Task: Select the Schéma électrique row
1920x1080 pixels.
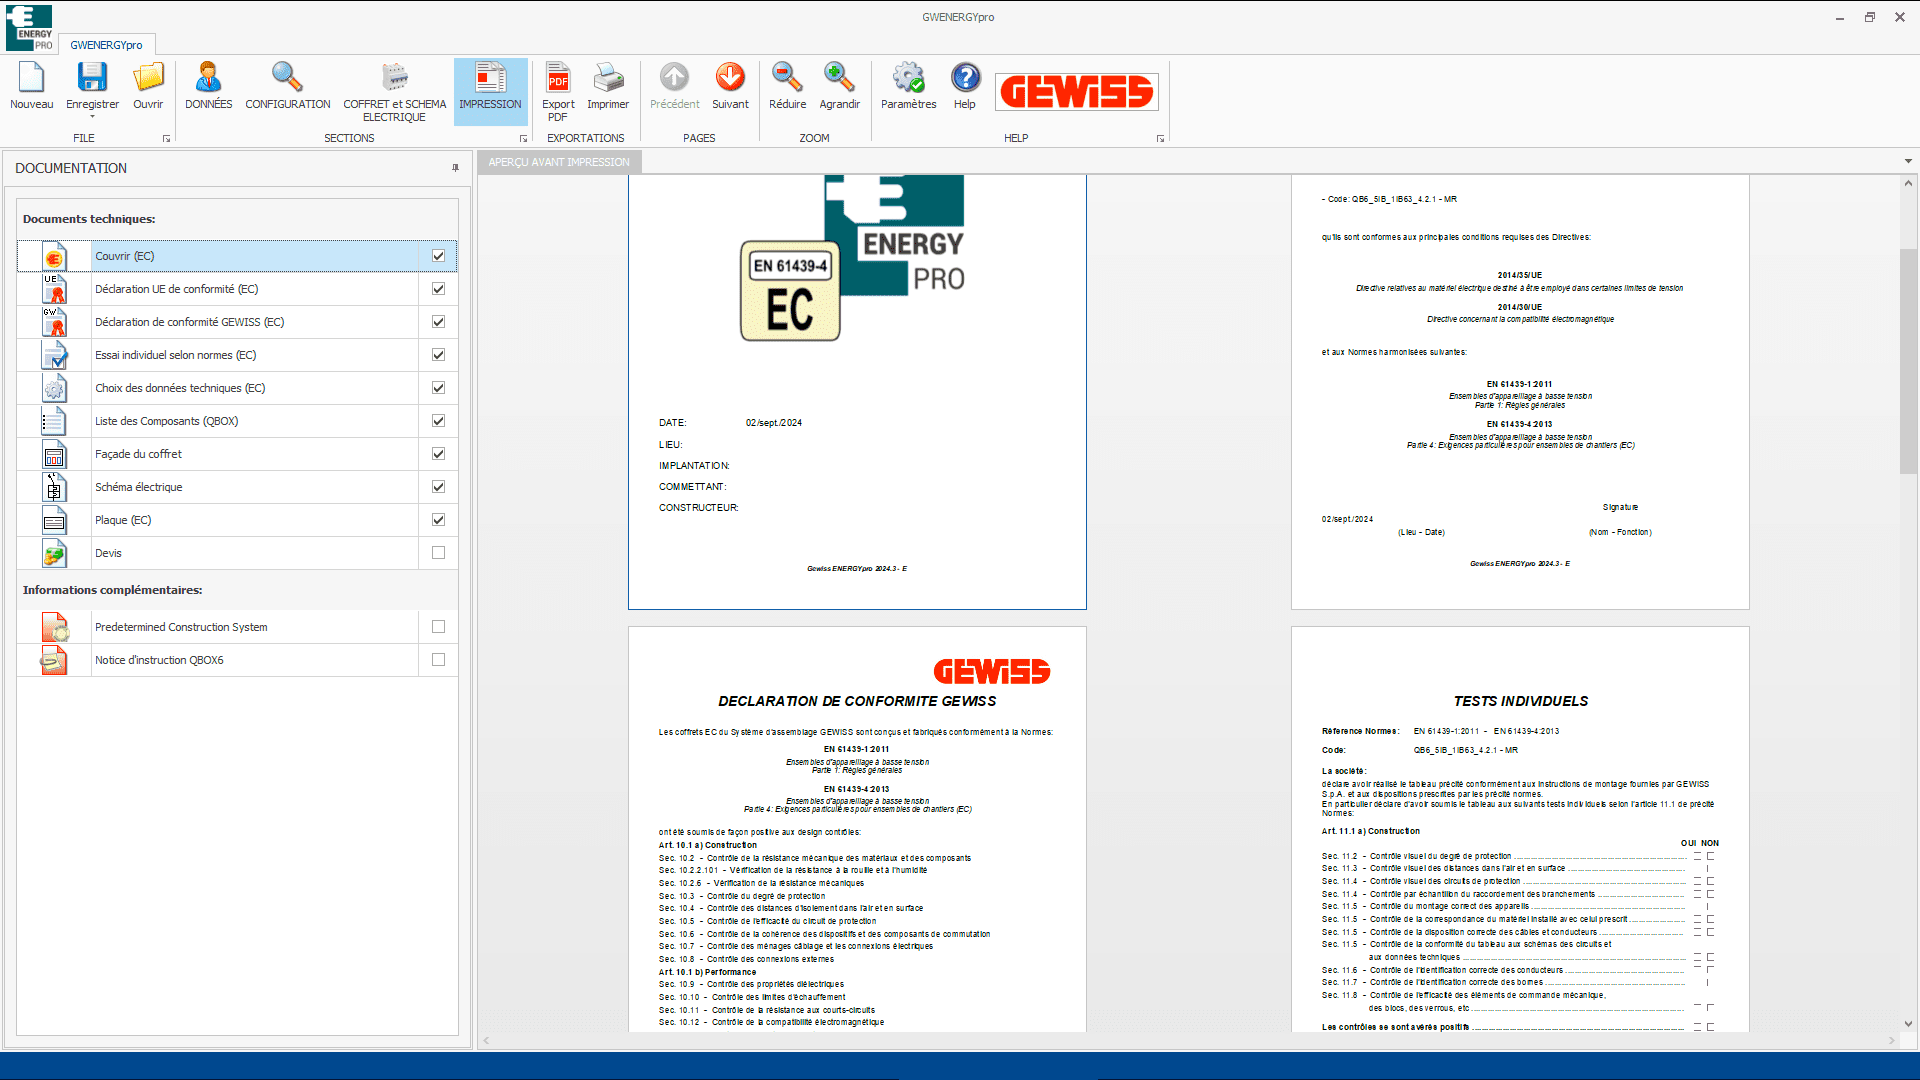Action: tap(237, 487)
